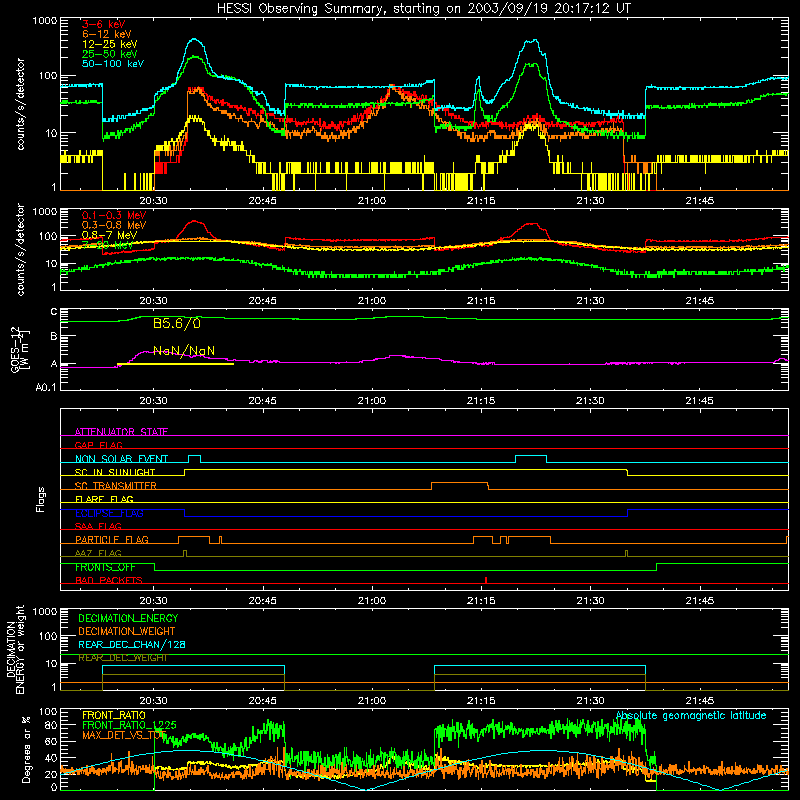Click the FRONT_RATIO_1225 legend label

129,725
